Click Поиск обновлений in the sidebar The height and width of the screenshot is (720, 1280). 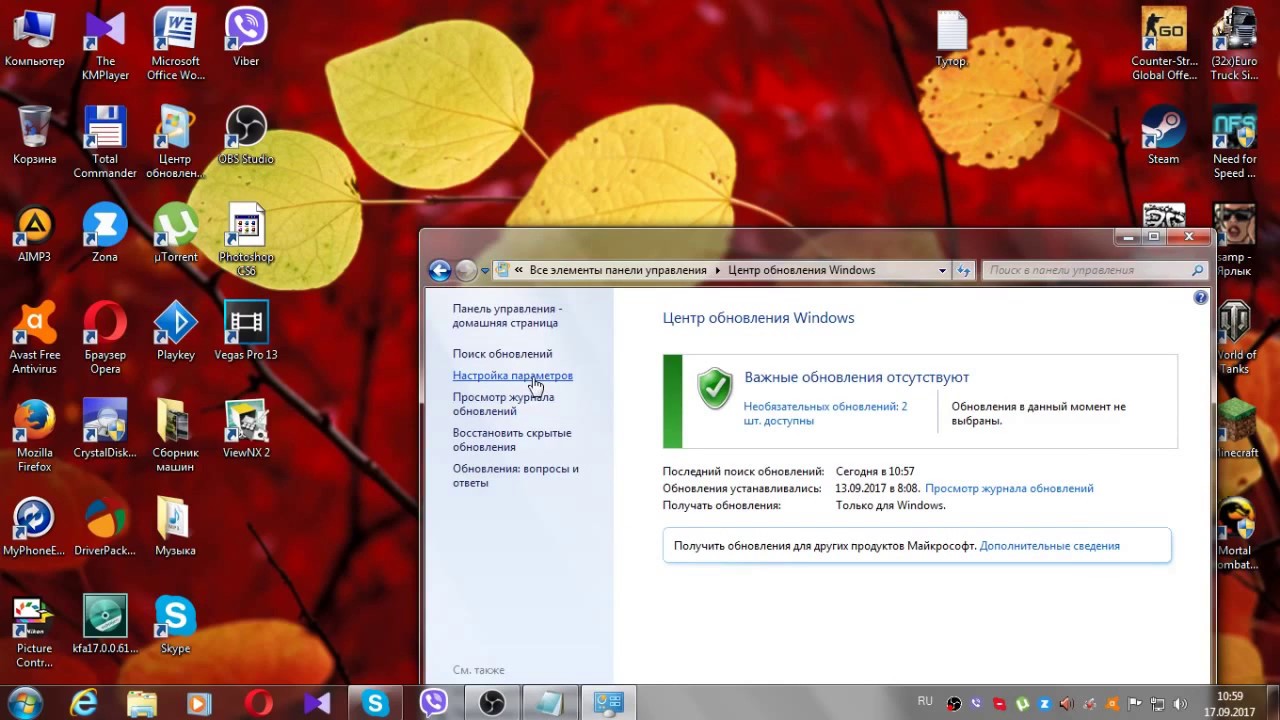coord(502,354)
